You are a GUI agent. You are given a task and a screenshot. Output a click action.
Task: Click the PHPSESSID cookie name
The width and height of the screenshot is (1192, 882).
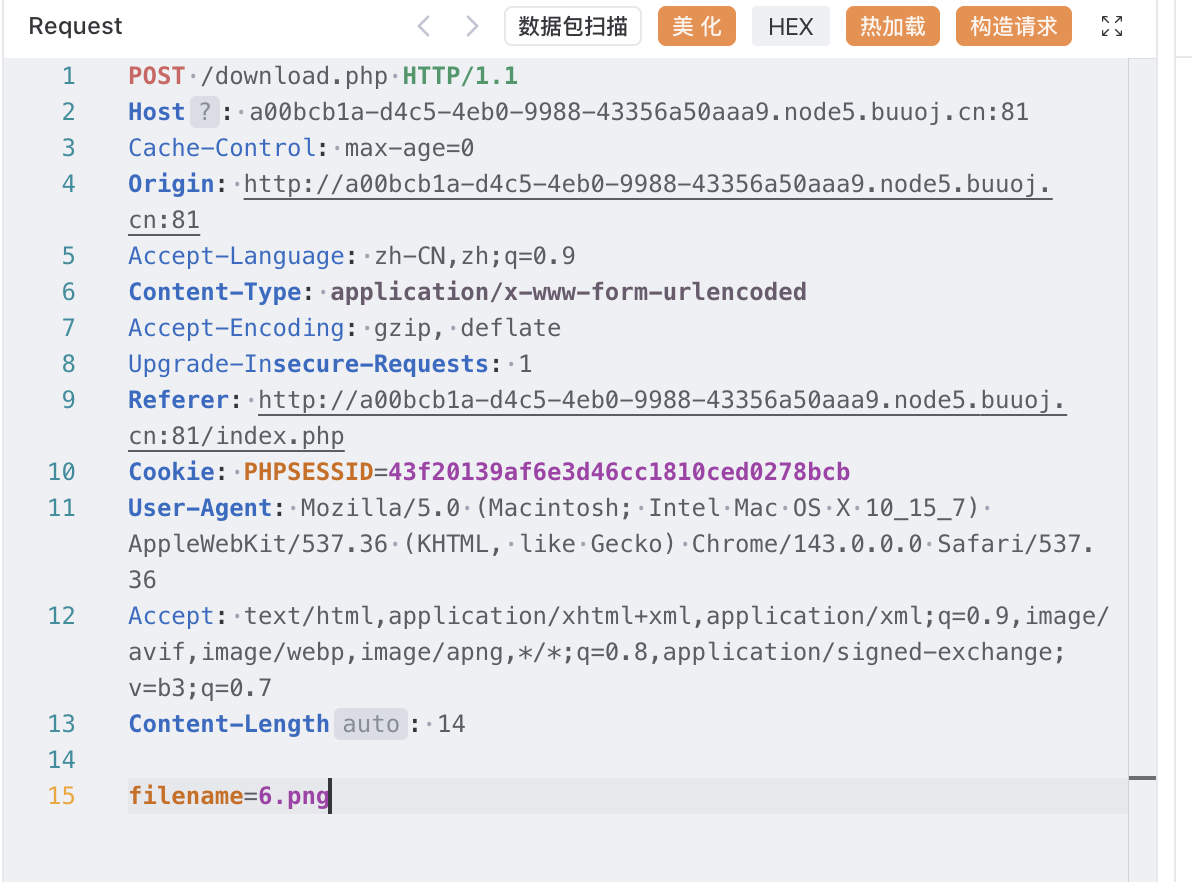(309, 472)
